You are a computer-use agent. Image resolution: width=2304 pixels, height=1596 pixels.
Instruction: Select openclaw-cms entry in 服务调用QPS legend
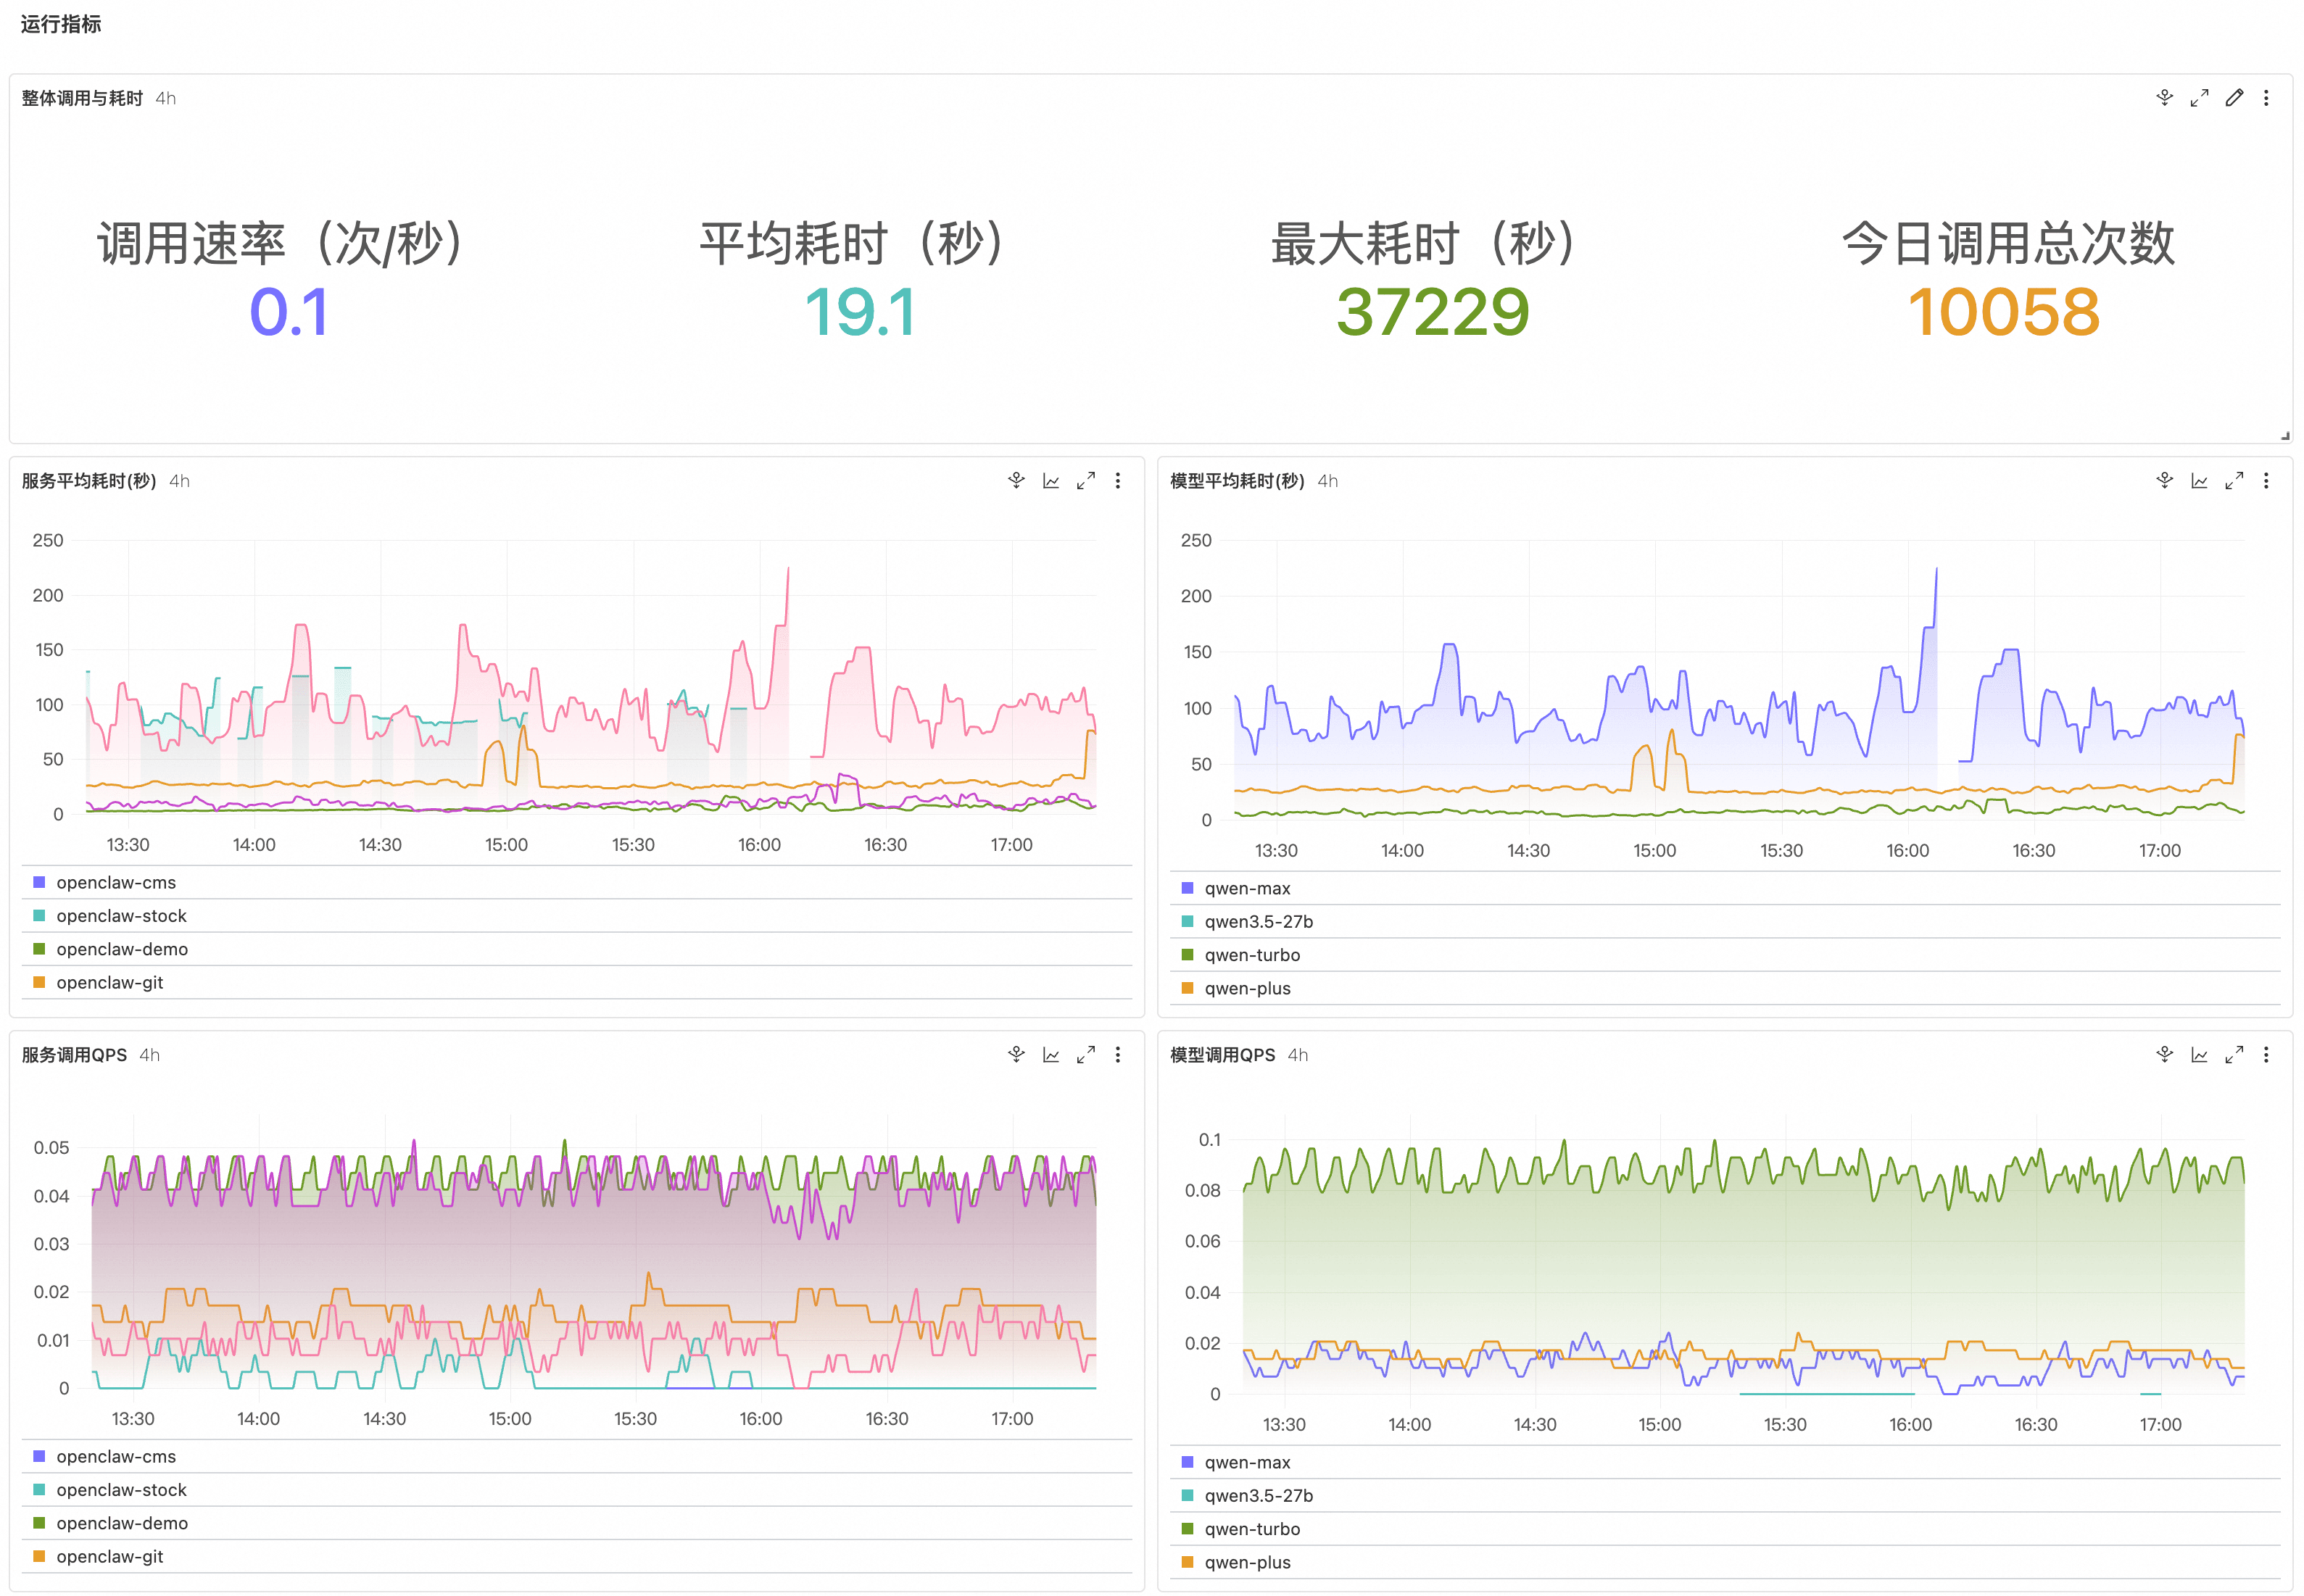[x=116, y=1457]
